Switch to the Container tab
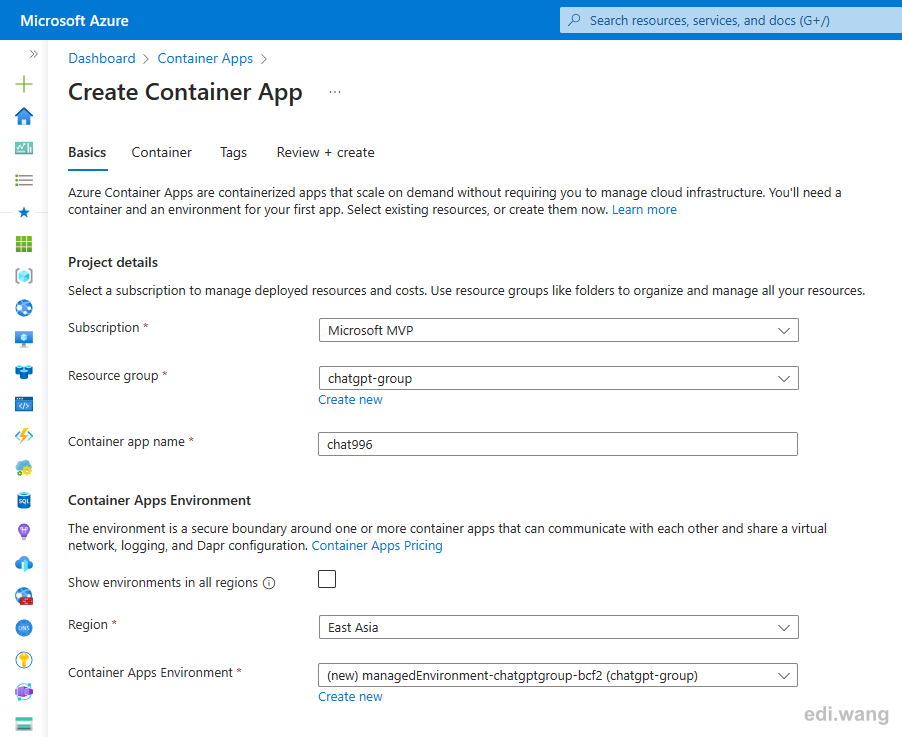 pyautogui.click(x=162, y=152)
